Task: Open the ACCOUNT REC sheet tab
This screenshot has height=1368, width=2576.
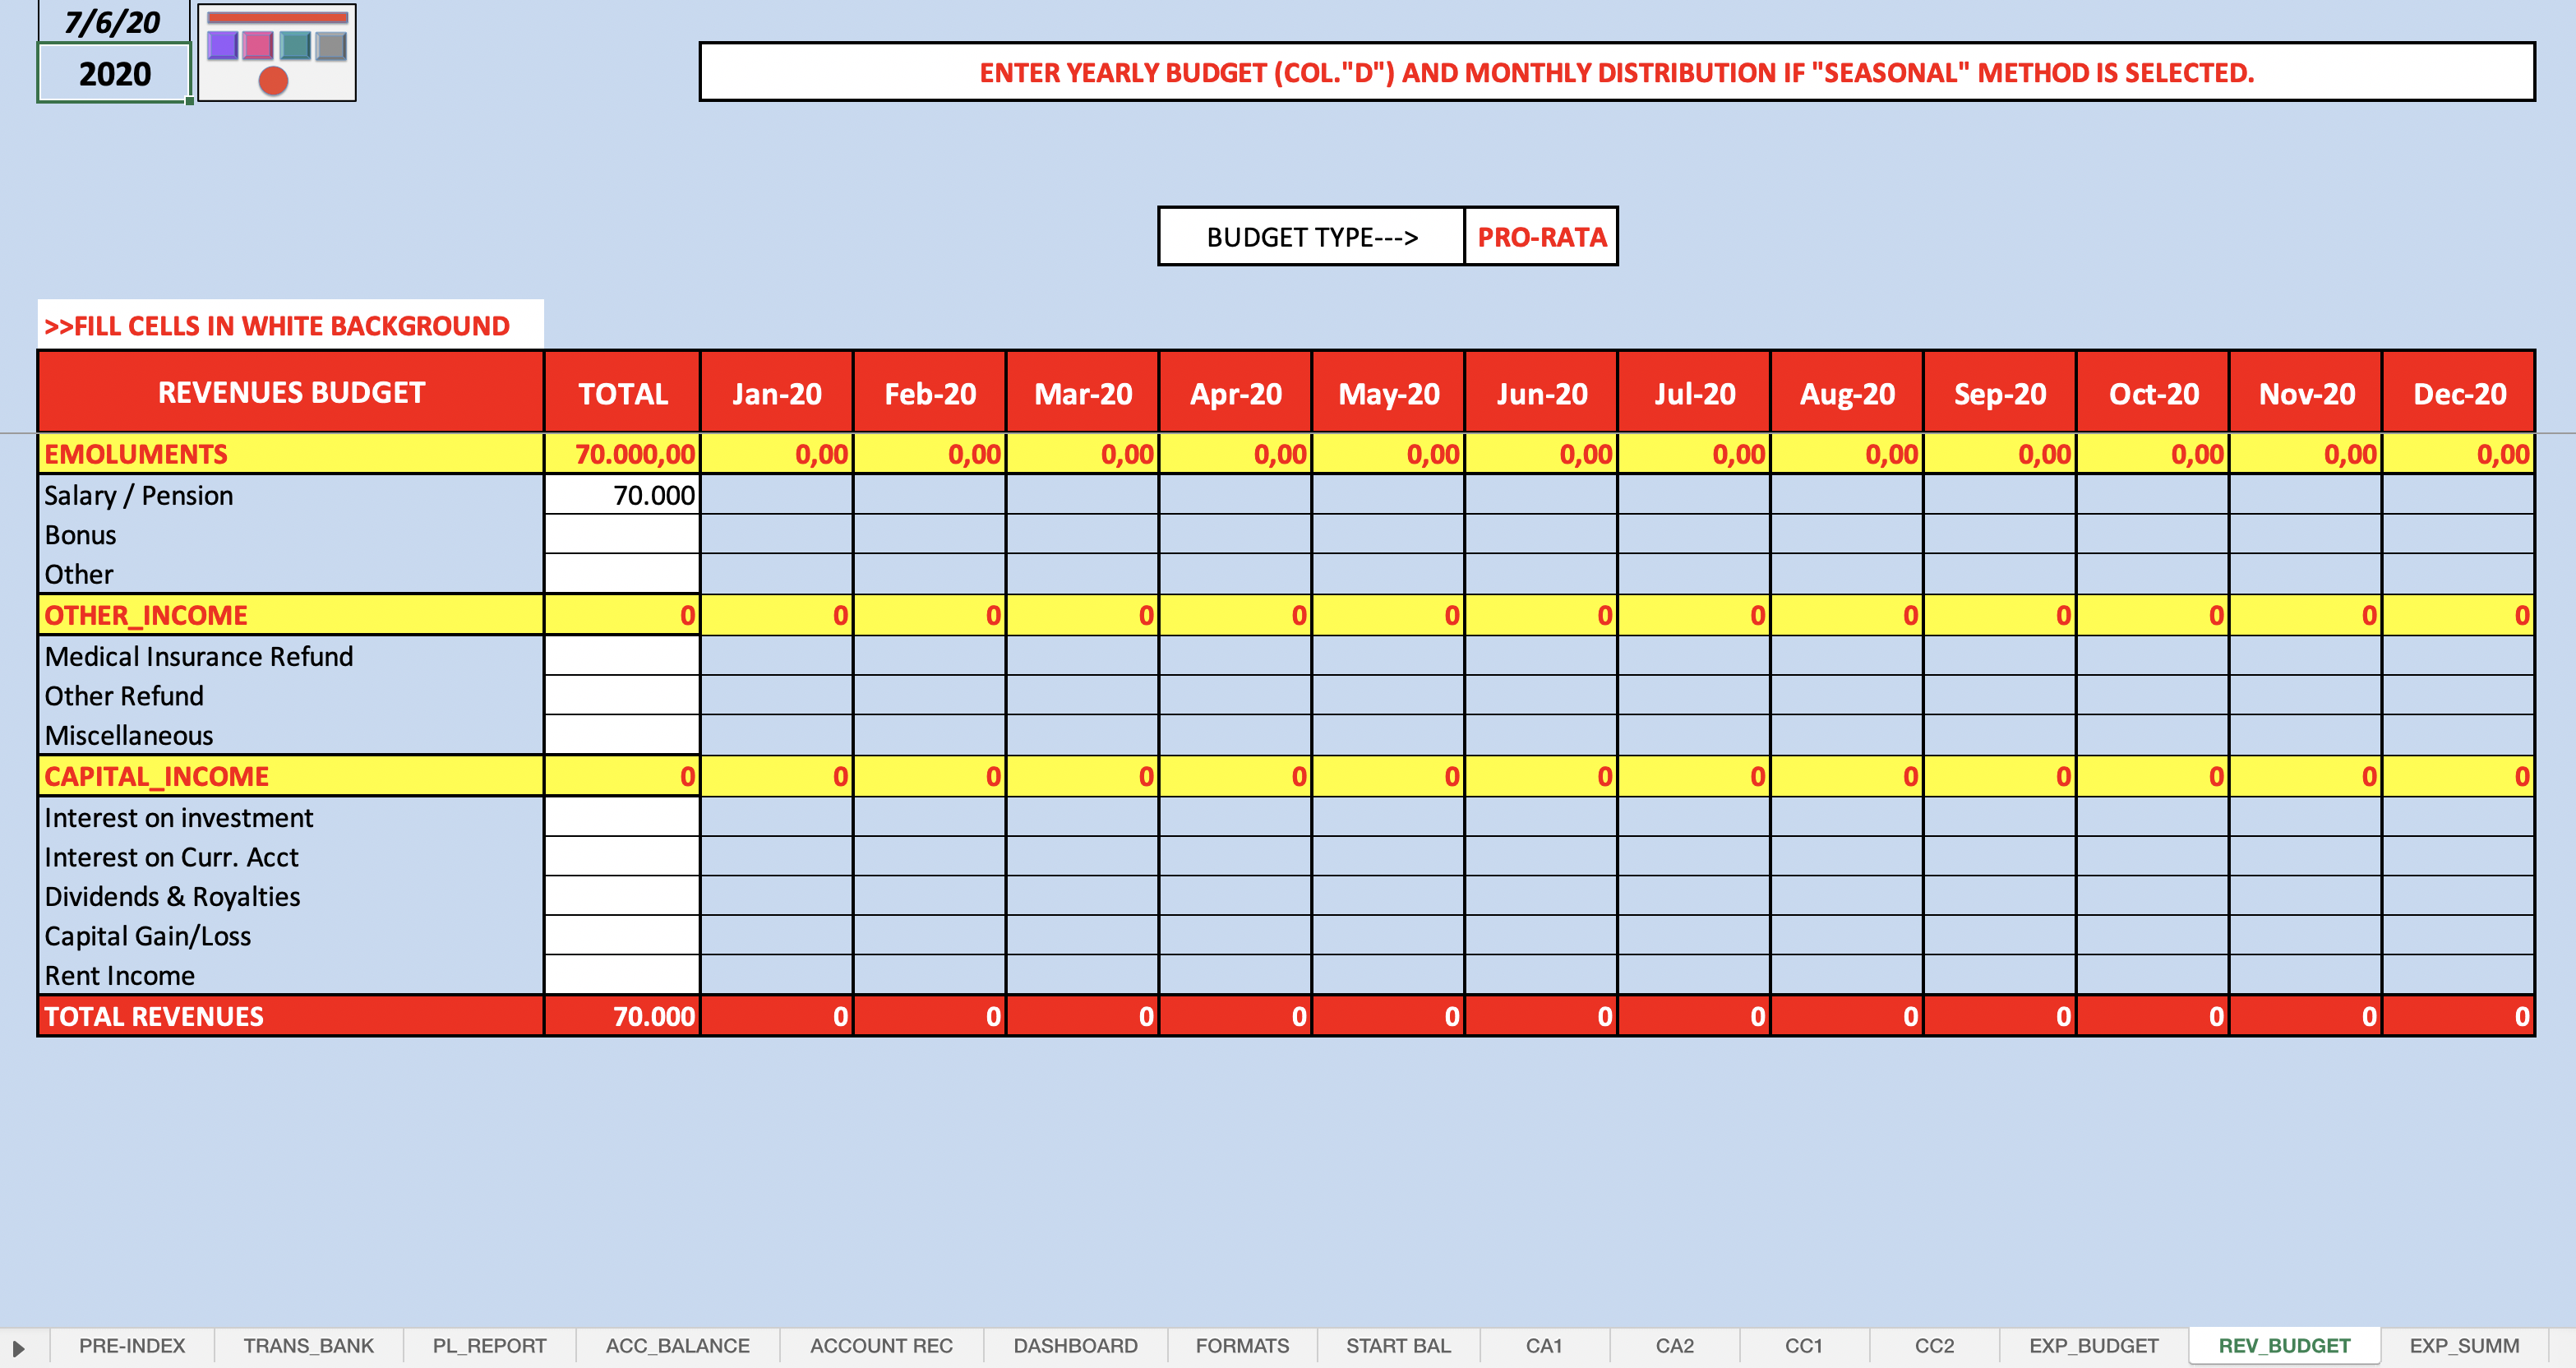Action: 881,1346
